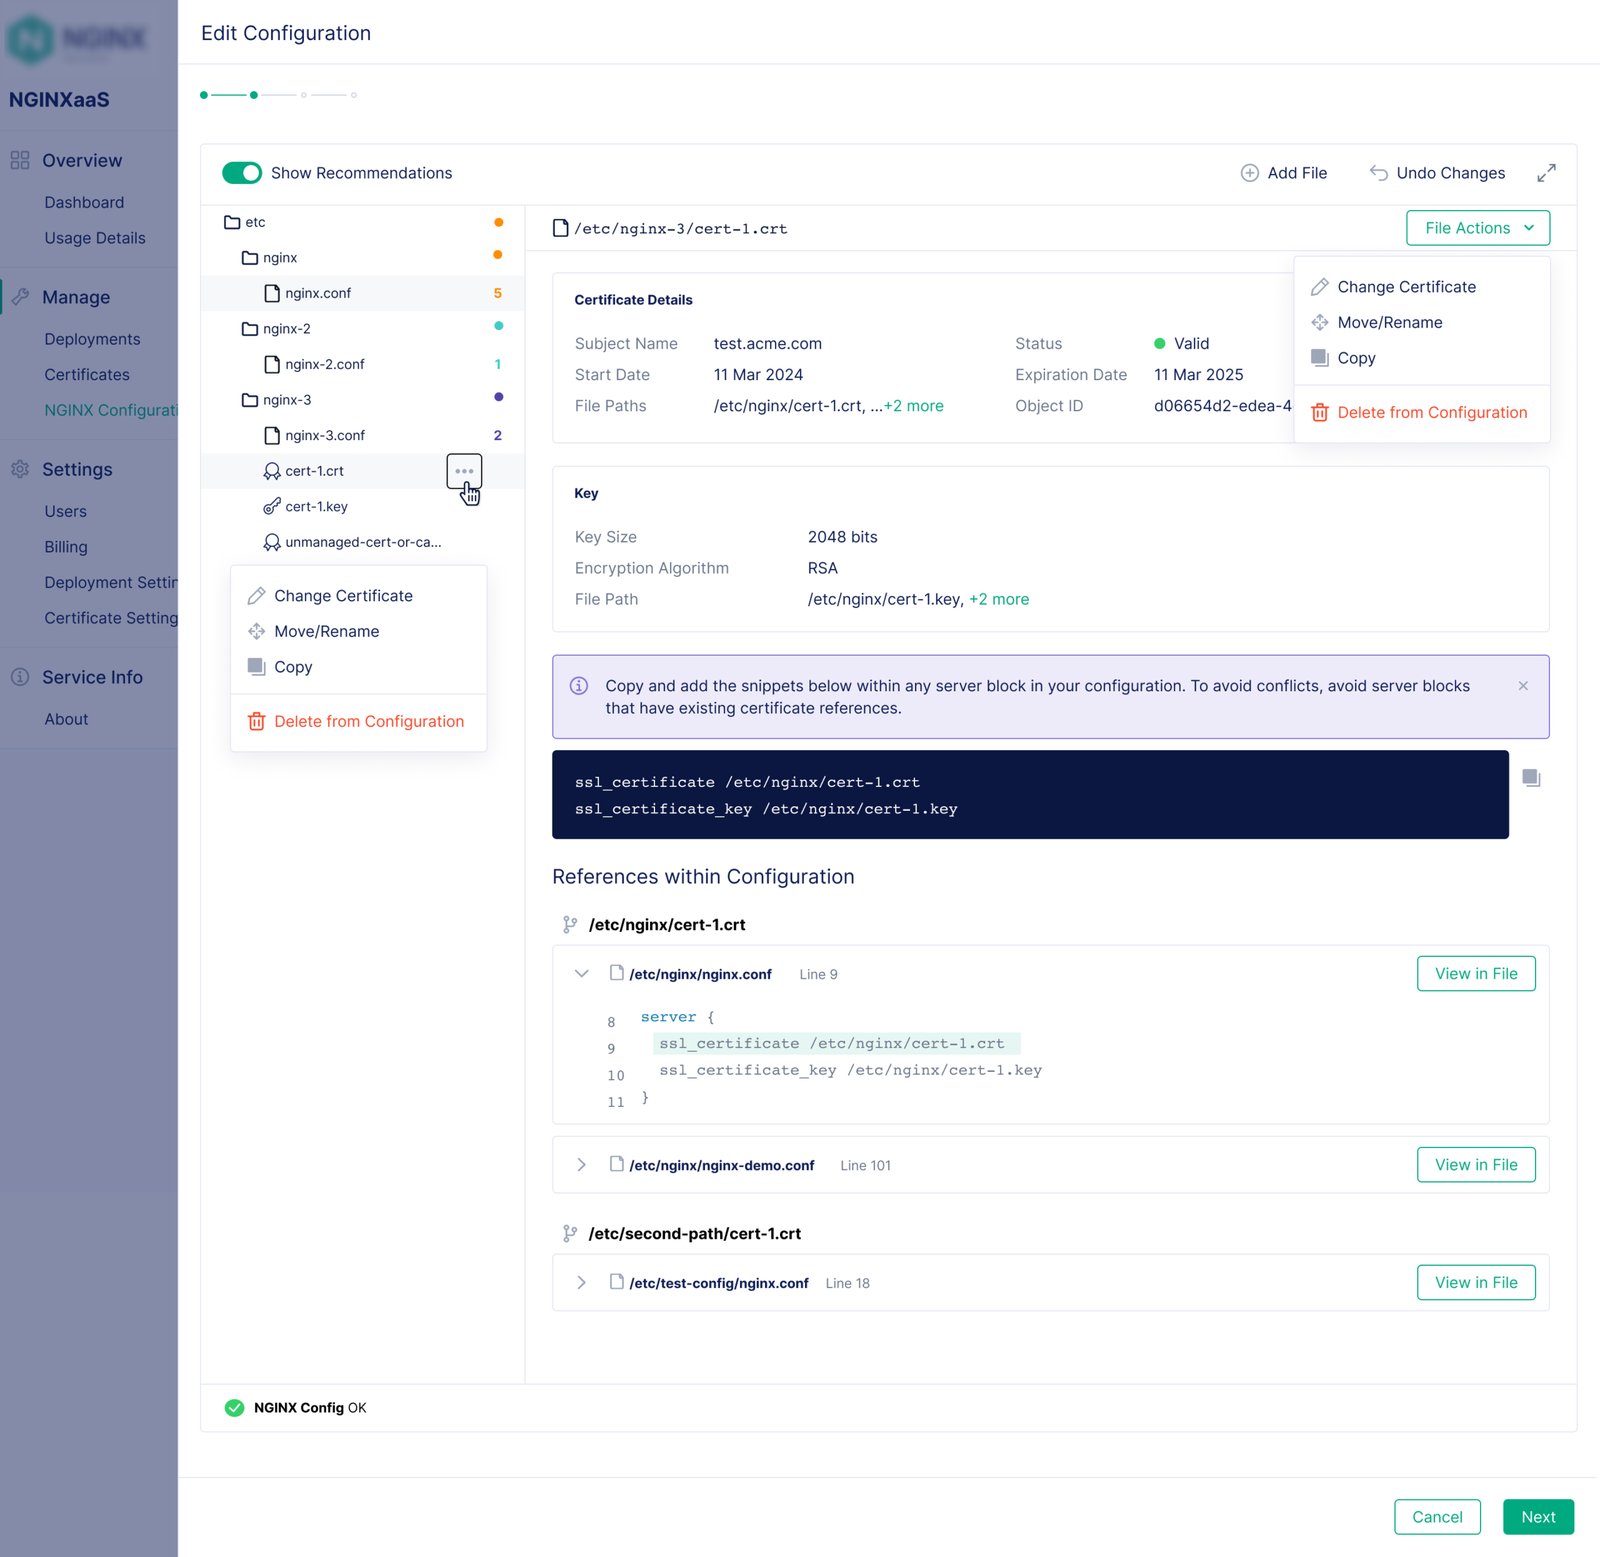Click the second step in progress indicator
This screenshot has width=1600, height=1557.
pos(254,95)
